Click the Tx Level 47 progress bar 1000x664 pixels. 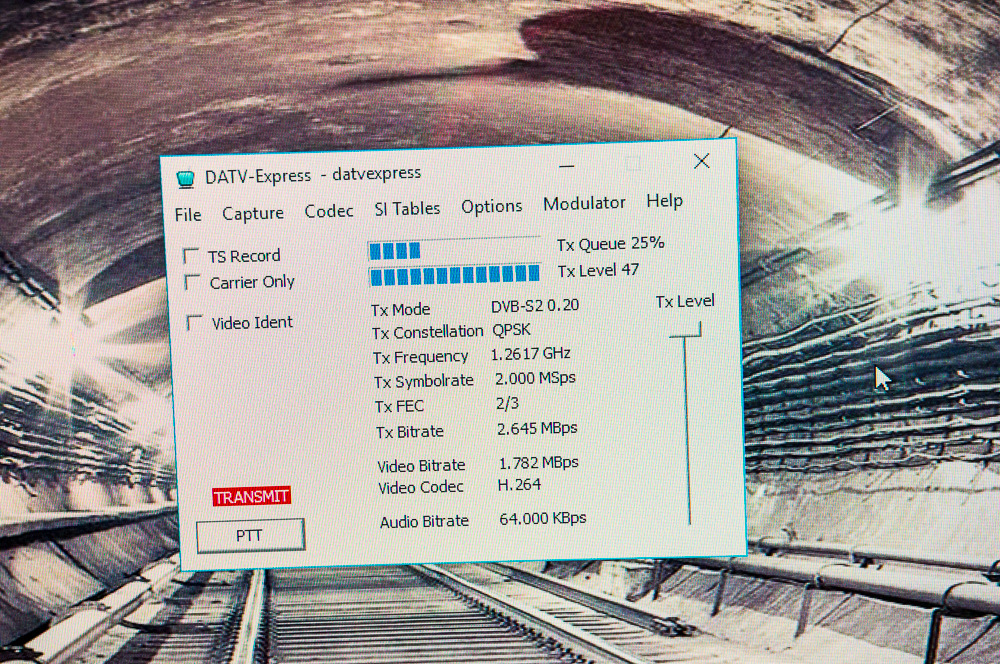coord(455,275)
